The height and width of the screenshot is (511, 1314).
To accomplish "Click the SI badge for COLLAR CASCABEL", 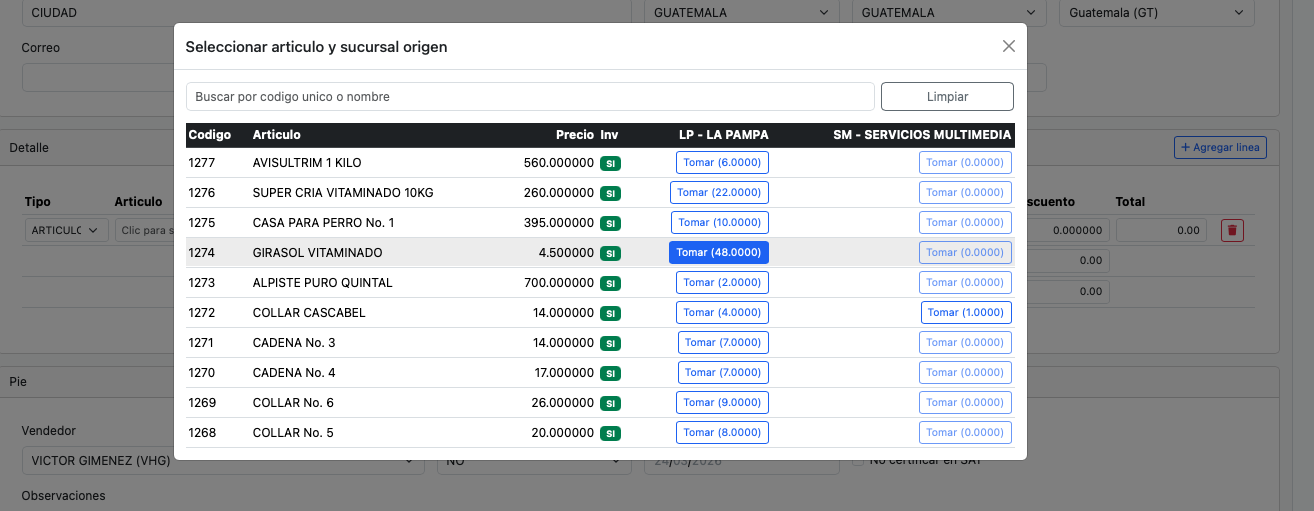I will (610, 313).
